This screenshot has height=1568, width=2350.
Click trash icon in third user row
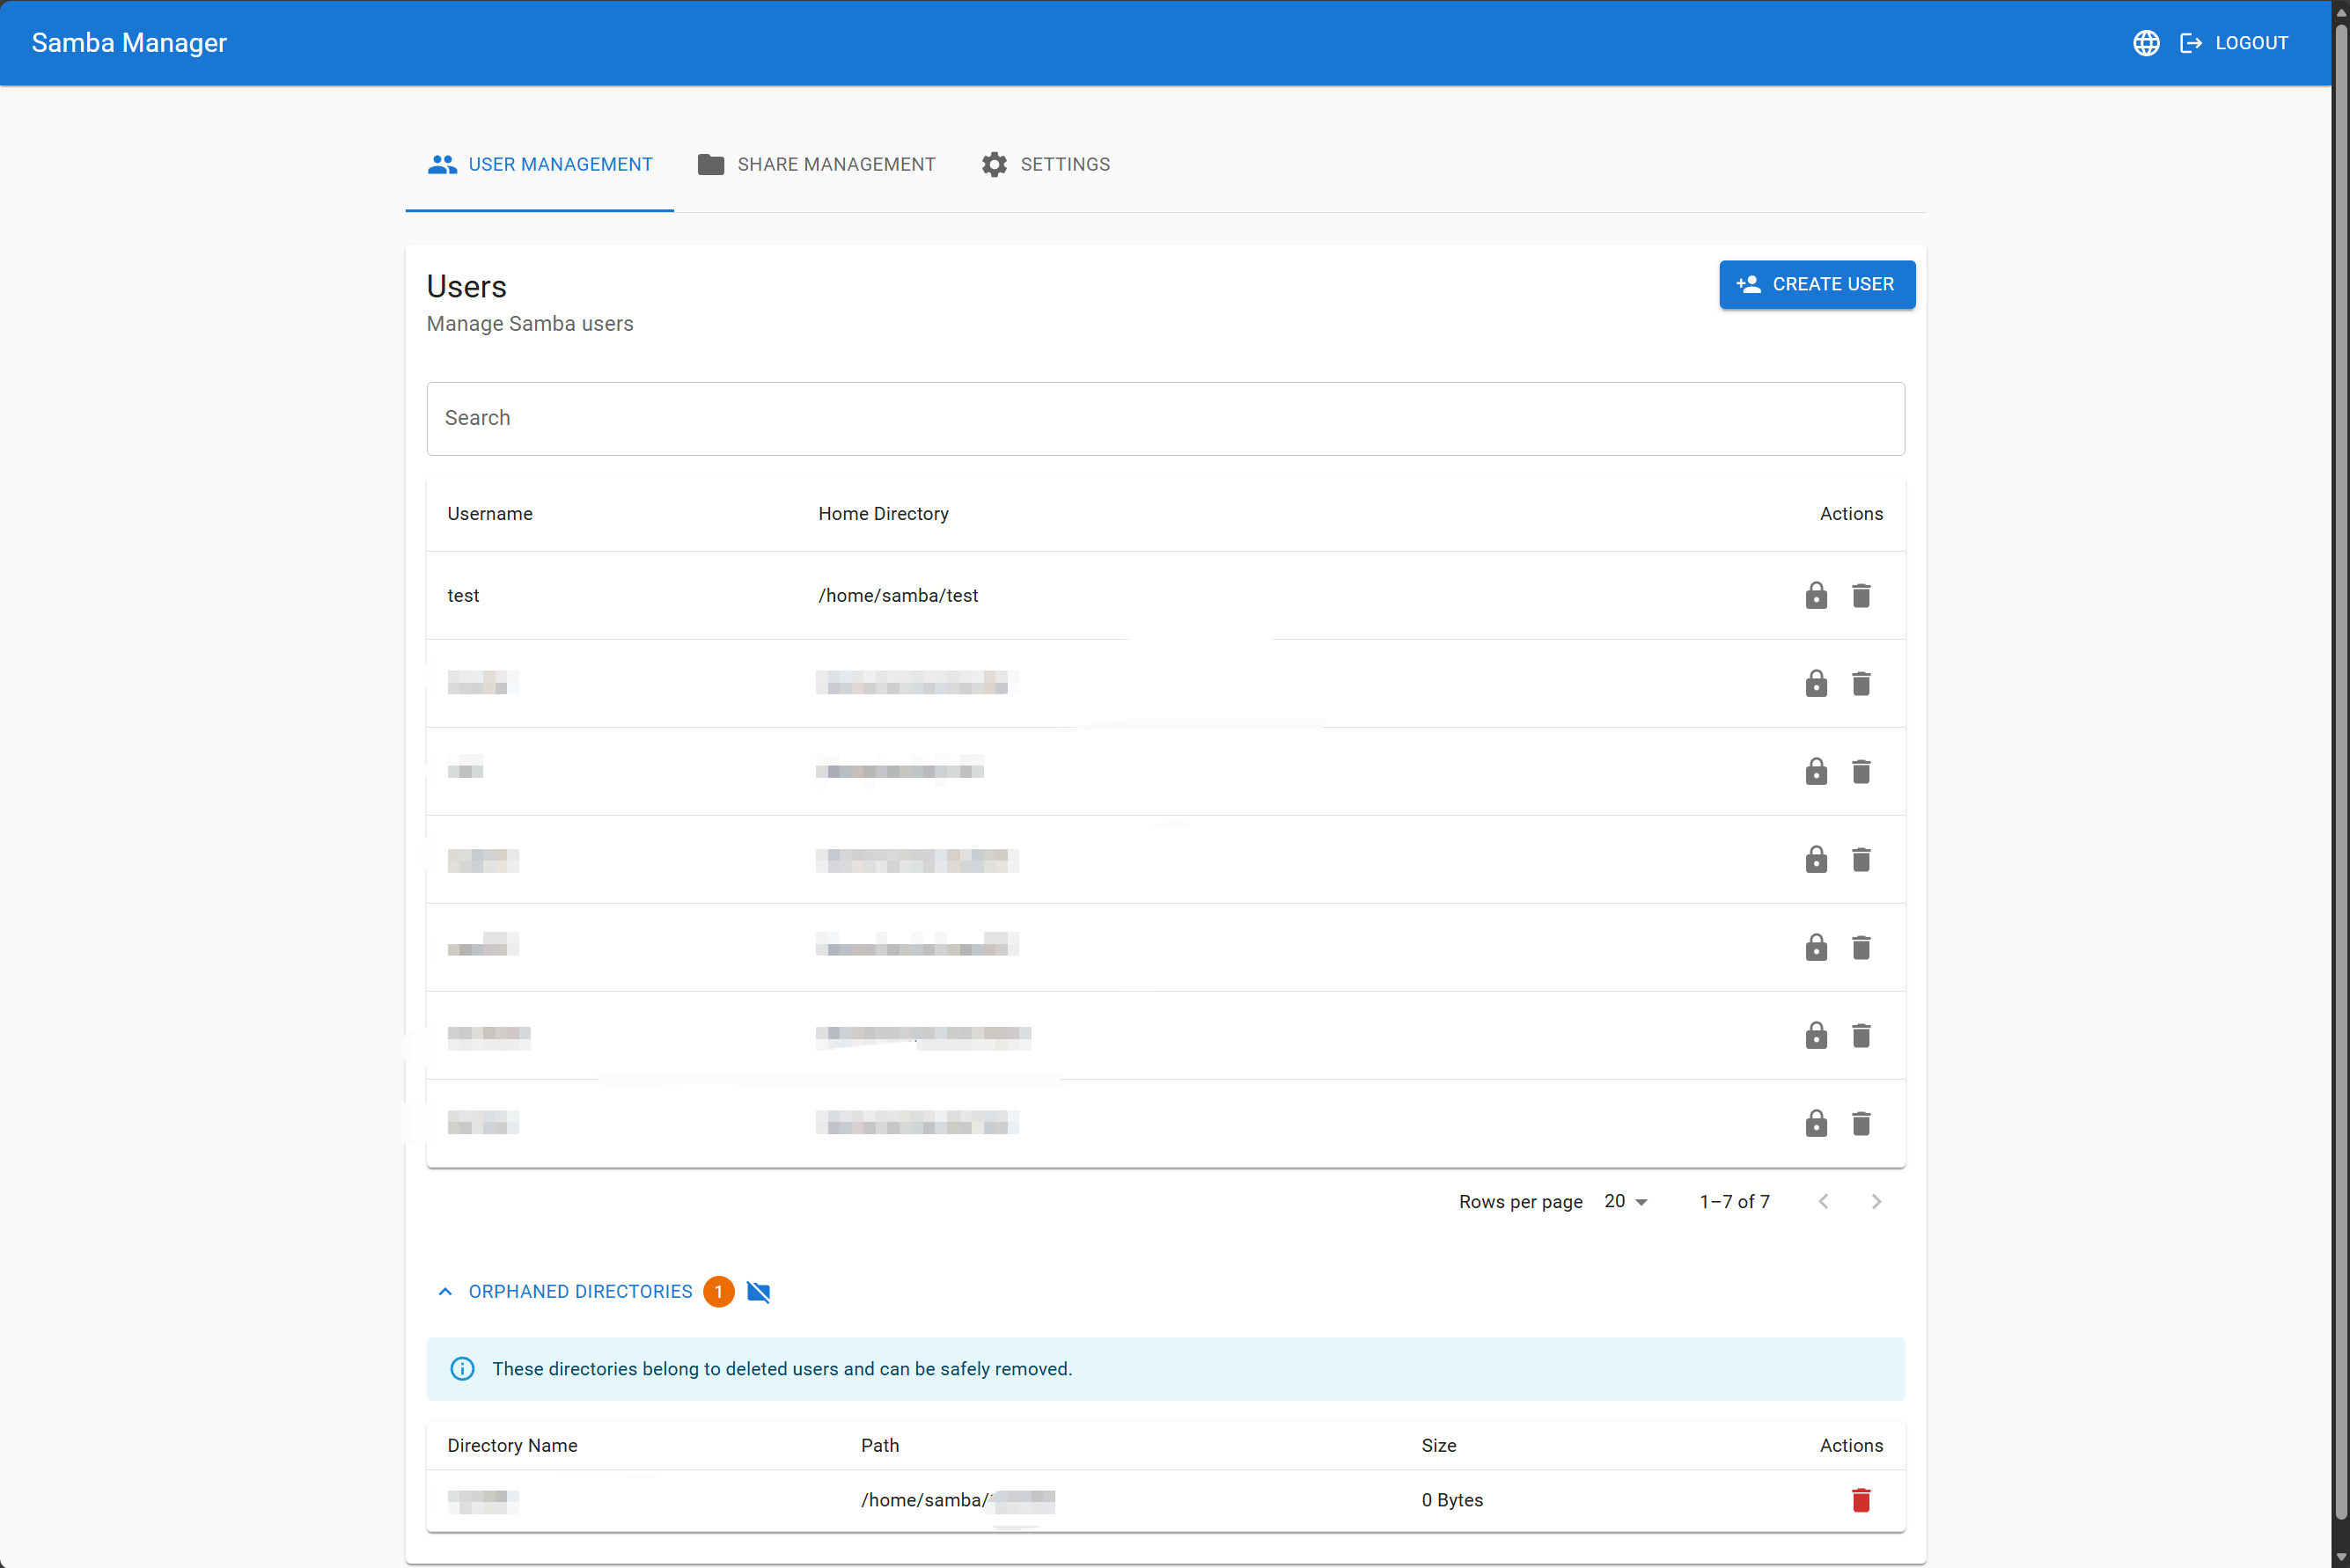coord(1860,772)
